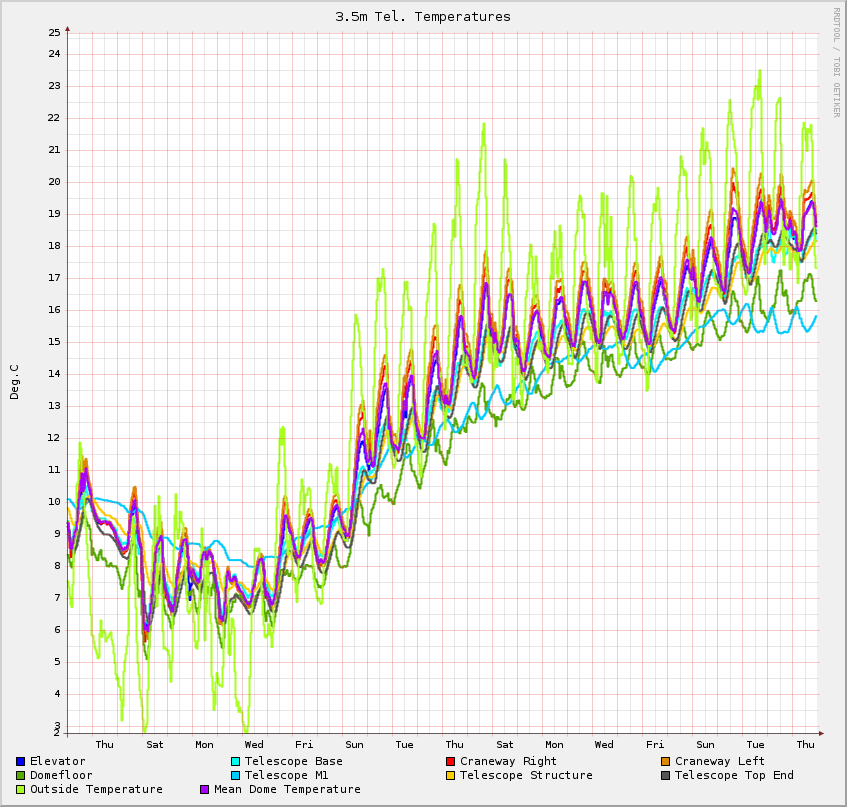This screenshot has width=847, height=807.
Task: Click the cyan Telescope Base legend swatch
Action: tap(236, 761)
